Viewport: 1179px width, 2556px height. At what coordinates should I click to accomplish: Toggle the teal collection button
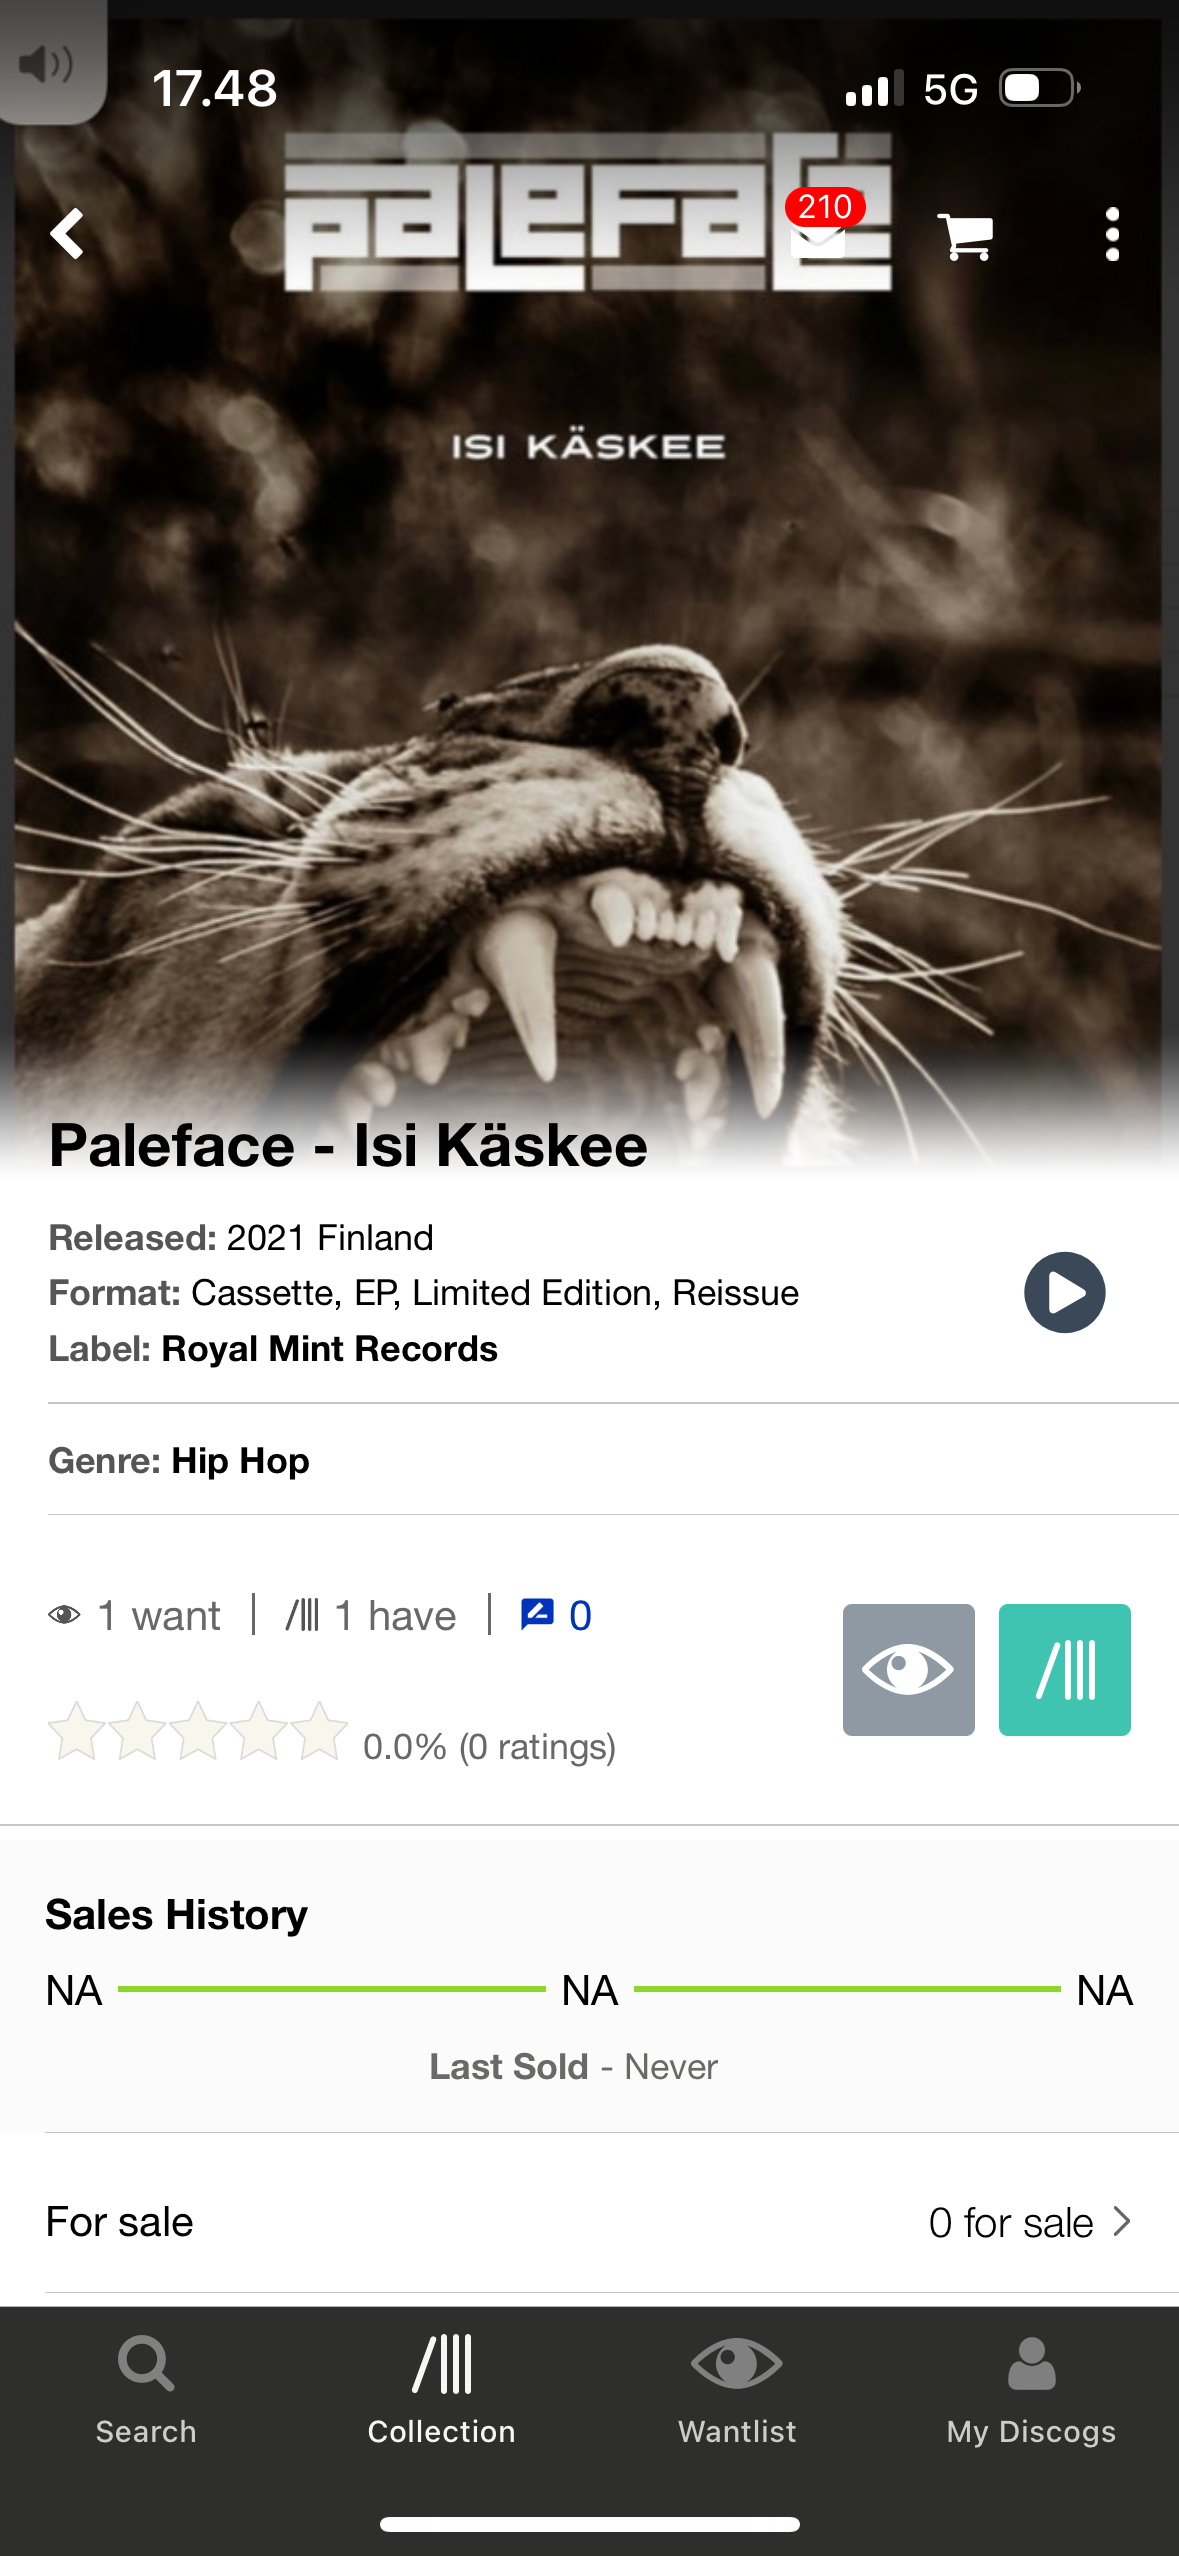pyautogui.click(x=1064, y=1669)
